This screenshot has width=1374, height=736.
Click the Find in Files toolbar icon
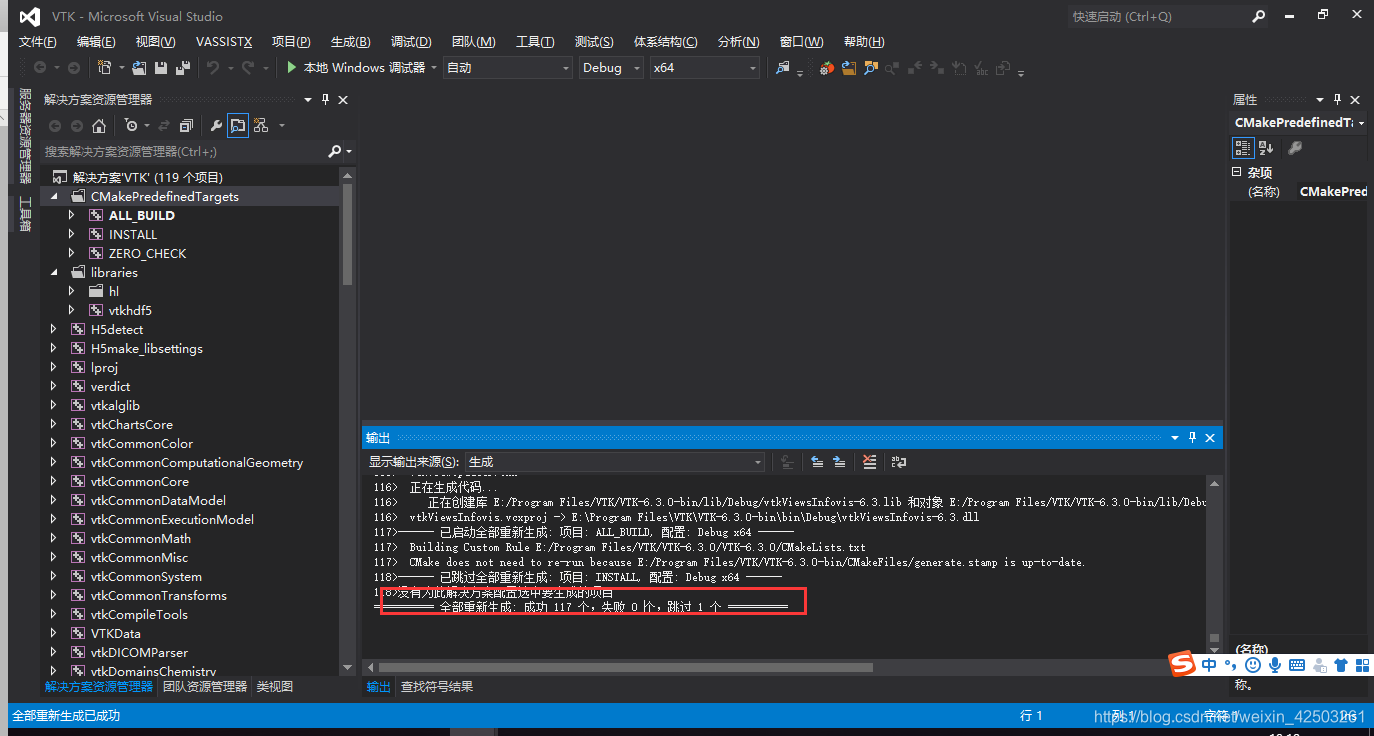(x=783, y=67)
